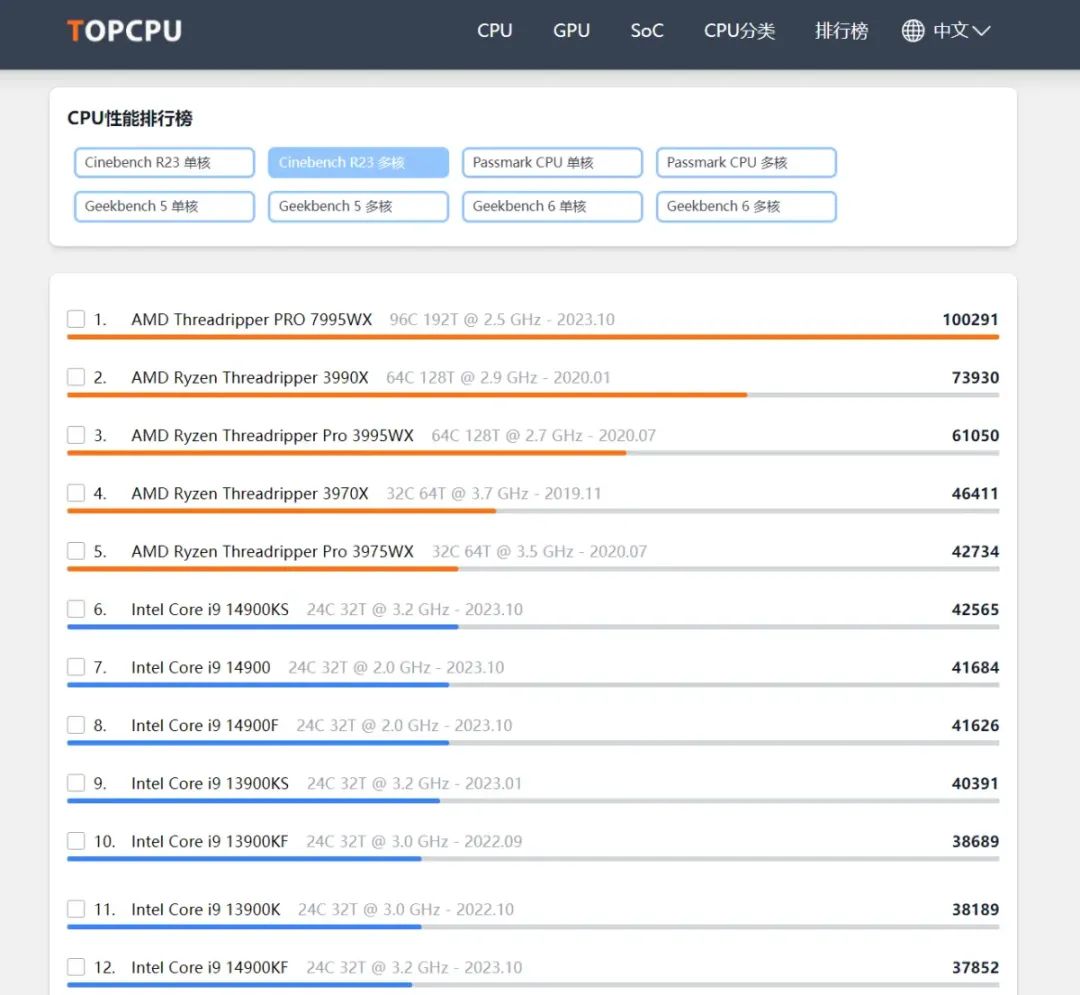Check the Ryzen Threadripper 3970X checkbox

click(76, 493)
